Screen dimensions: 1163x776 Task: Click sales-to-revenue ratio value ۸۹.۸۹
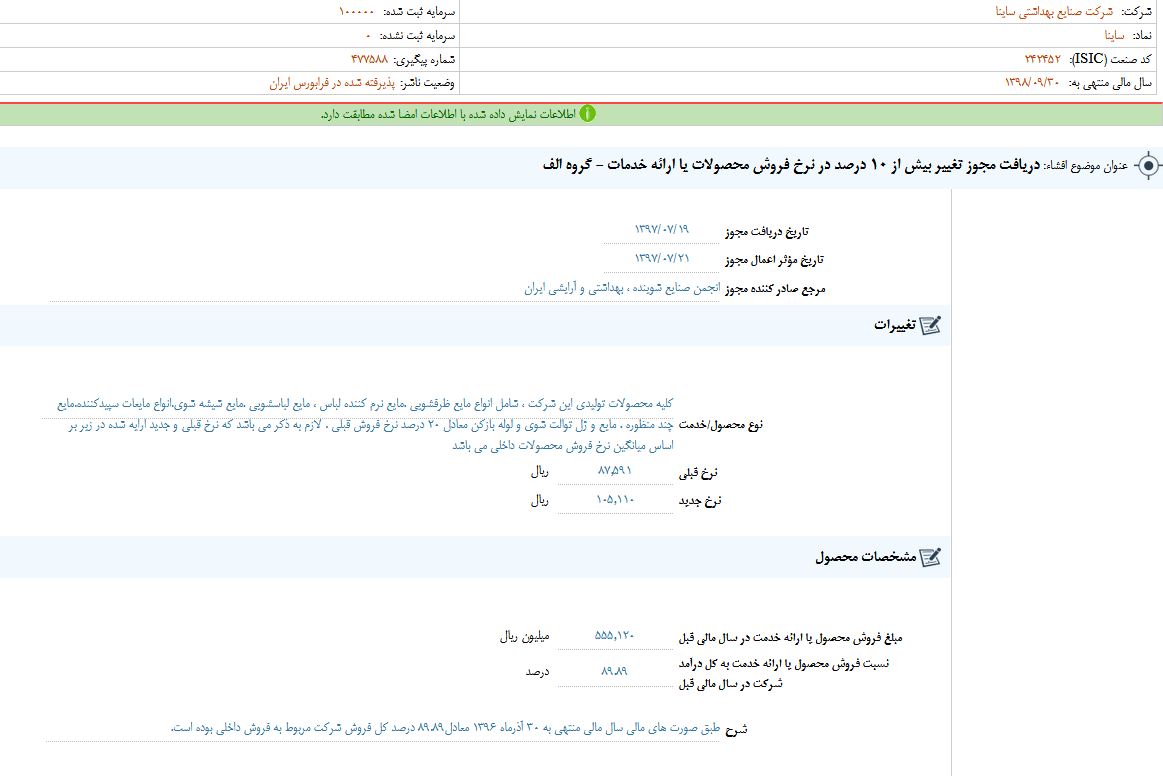(x=614, y=671)
